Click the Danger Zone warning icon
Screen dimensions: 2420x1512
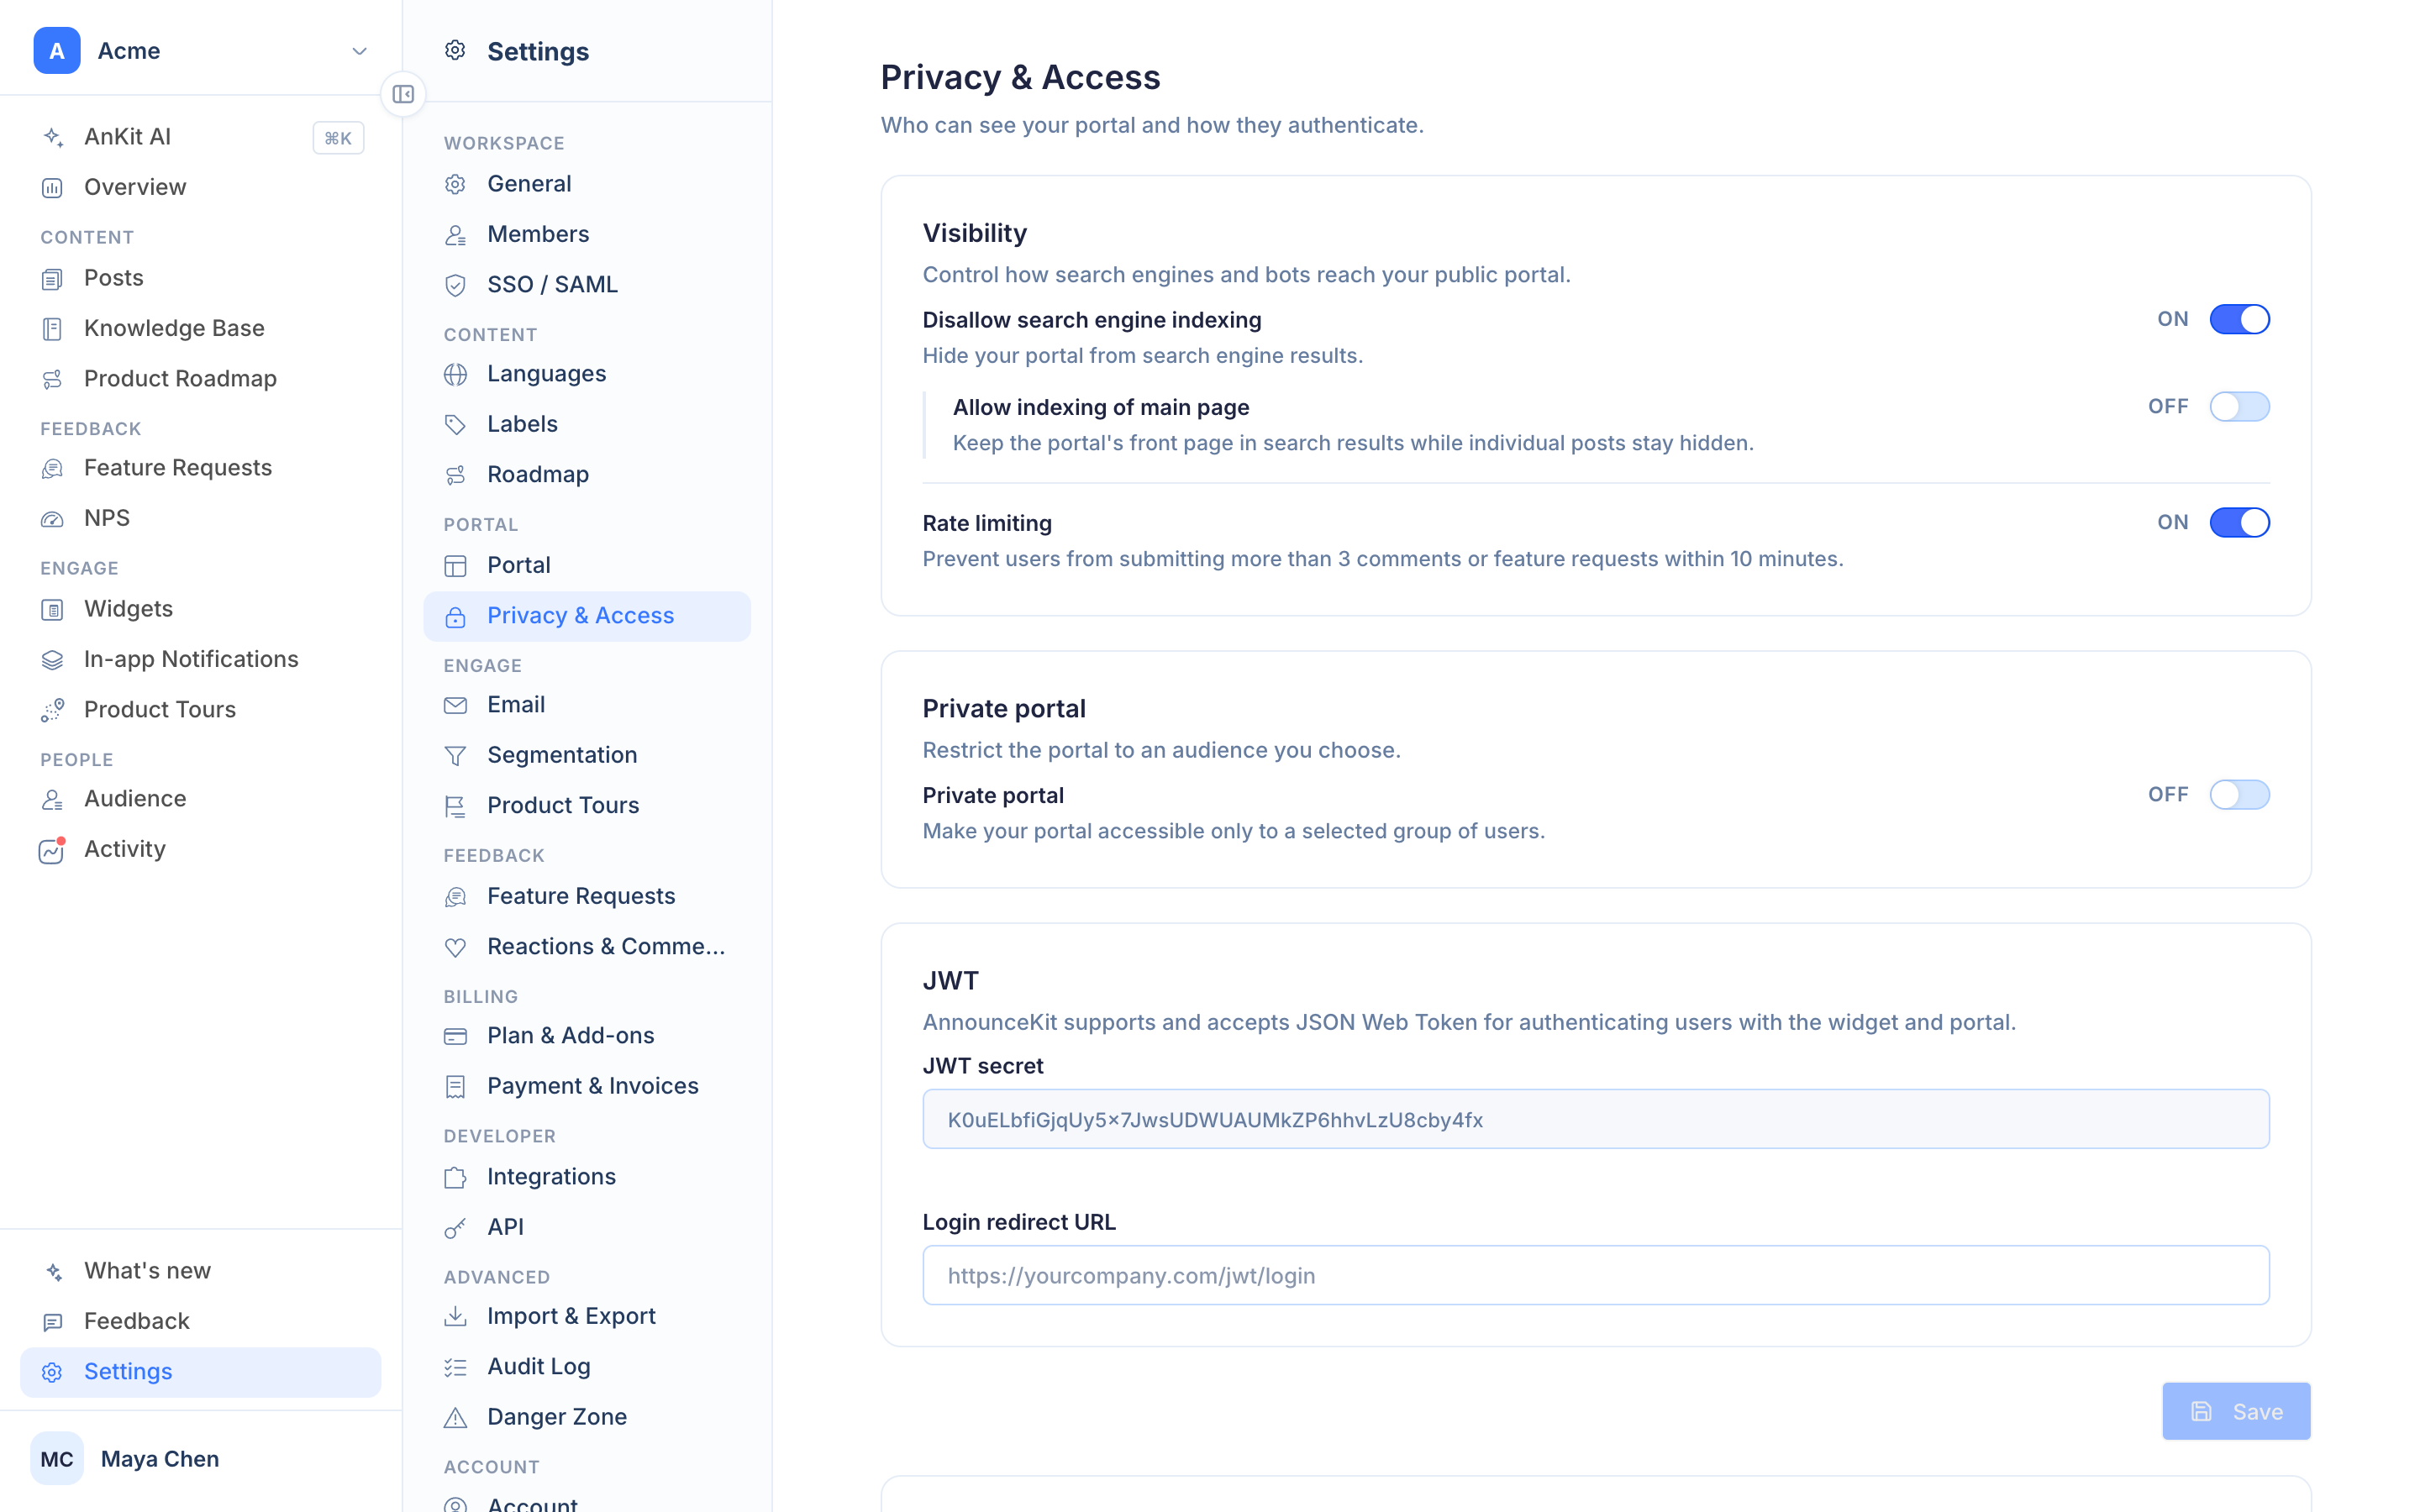tap(456, 1418)
